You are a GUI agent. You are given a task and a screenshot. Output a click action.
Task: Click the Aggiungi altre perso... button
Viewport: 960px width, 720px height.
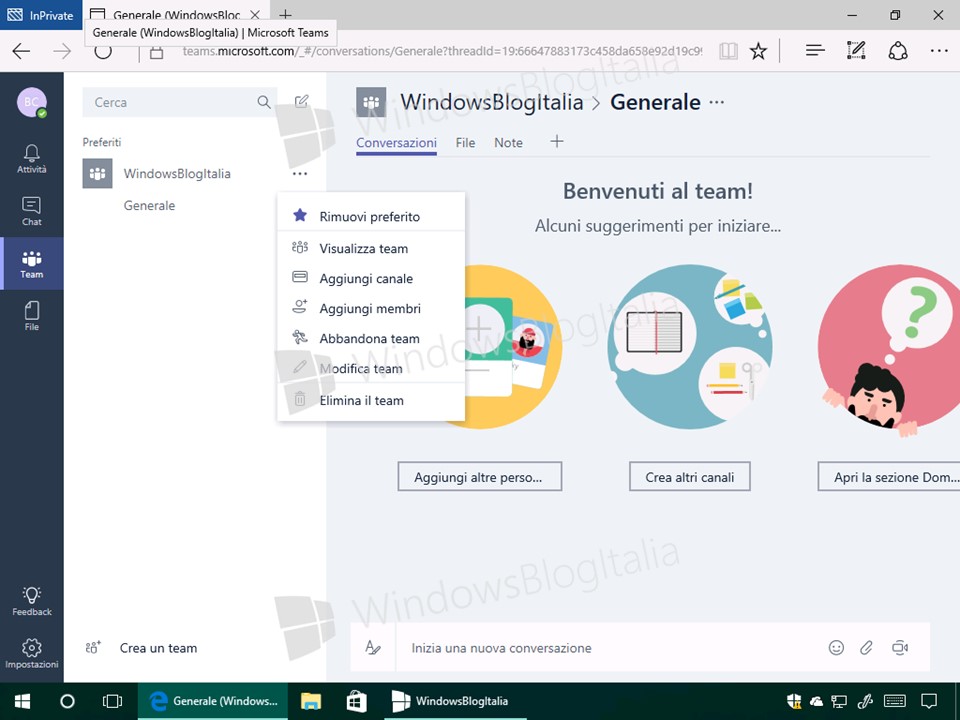(x=479, y=476)
